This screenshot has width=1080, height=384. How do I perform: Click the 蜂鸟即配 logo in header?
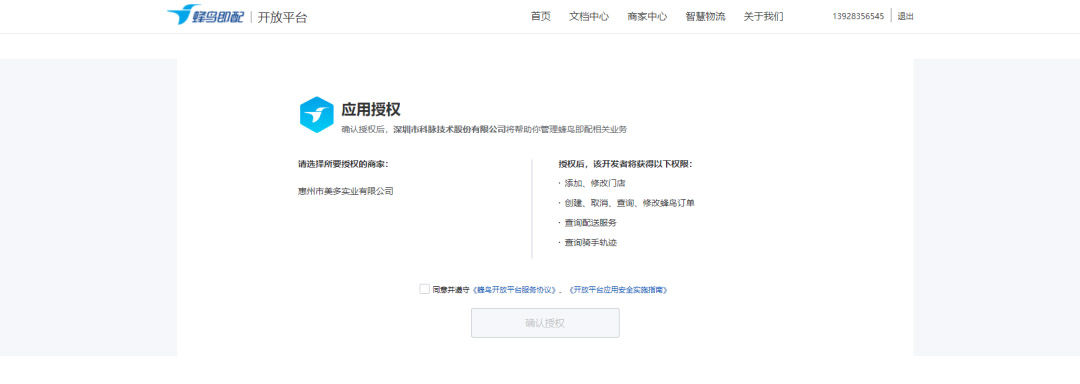click(x=205, y=15)
